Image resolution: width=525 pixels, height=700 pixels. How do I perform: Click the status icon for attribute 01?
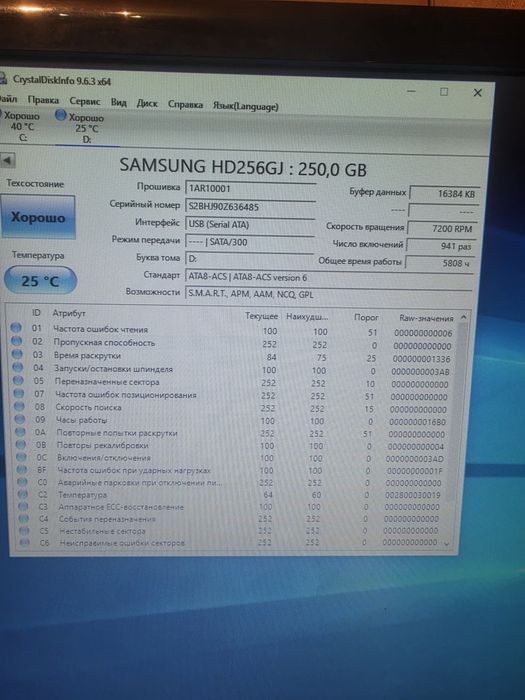click(x=16, y=327)
